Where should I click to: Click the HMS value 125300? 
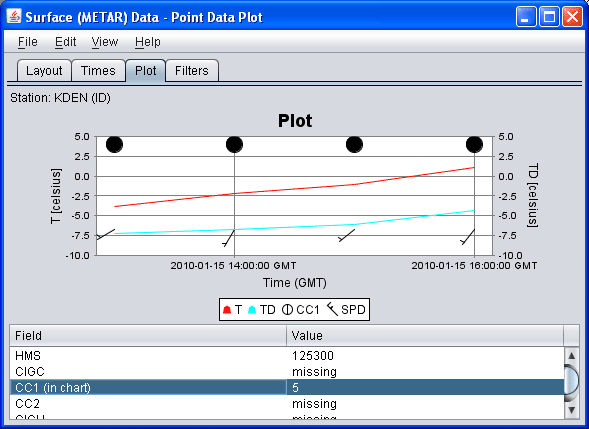(x=313, y=355)
